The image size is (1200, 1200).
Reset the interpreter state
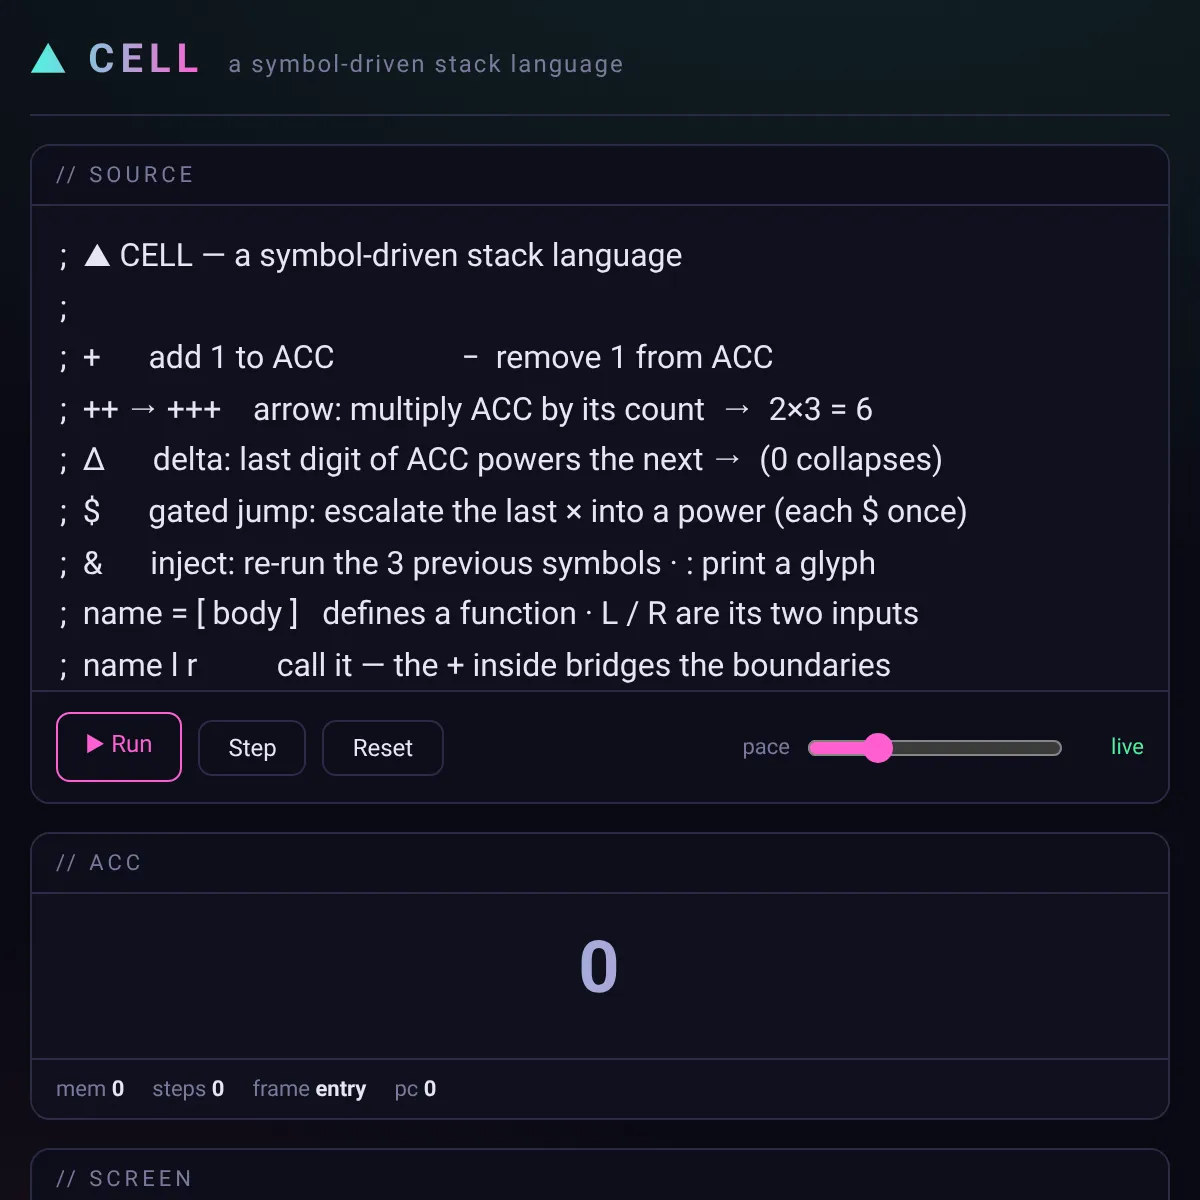383,748
